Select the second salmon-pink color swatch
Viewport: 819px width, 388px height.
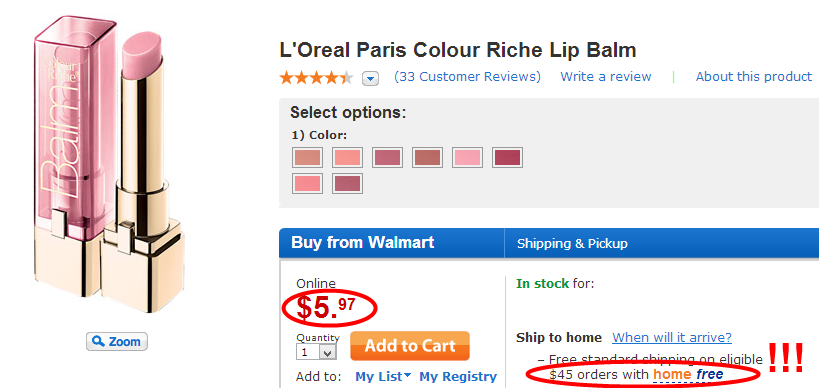pyautogui.click(x=347, y=157)
